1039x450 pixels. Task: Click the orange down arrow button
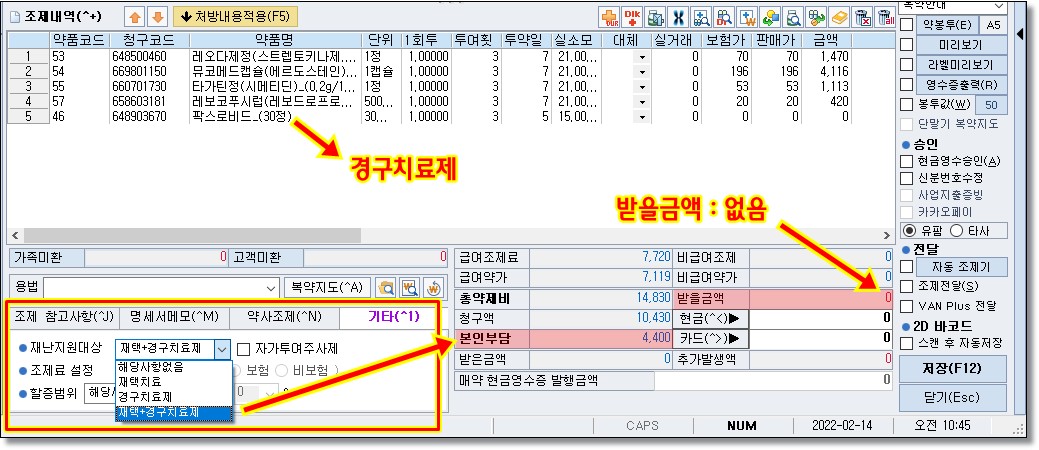pyautogui.click(x=157, y=16)
